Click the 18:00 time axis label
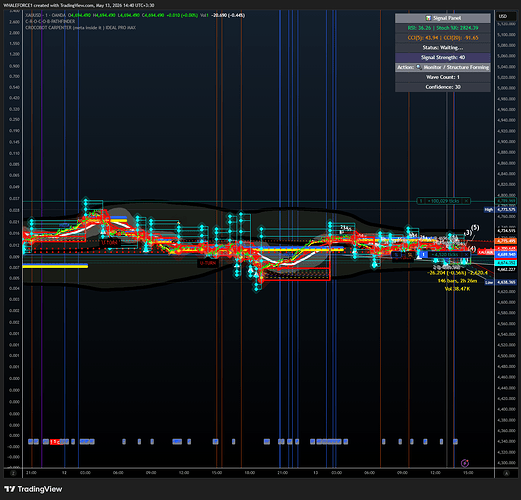The image size is (521, 500). pyautogui.click(x=250, y=473)
